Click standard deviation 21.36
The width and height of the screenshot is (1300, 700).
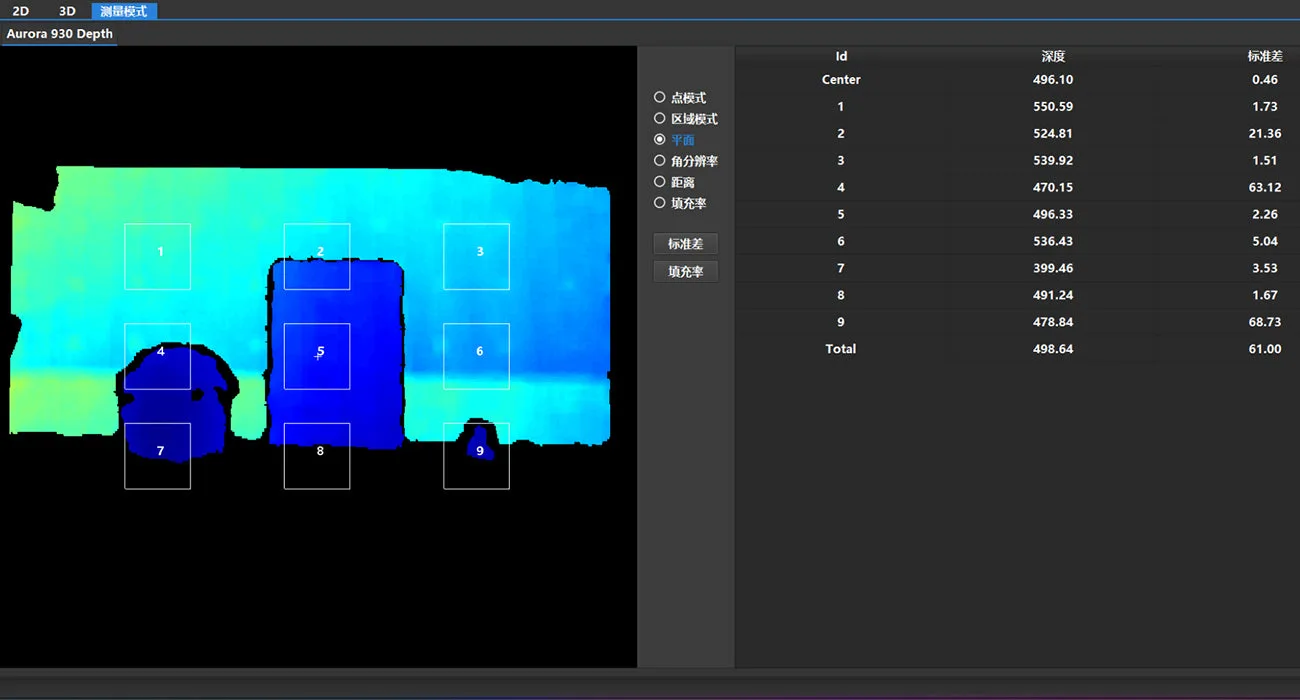pos(1265,134)
